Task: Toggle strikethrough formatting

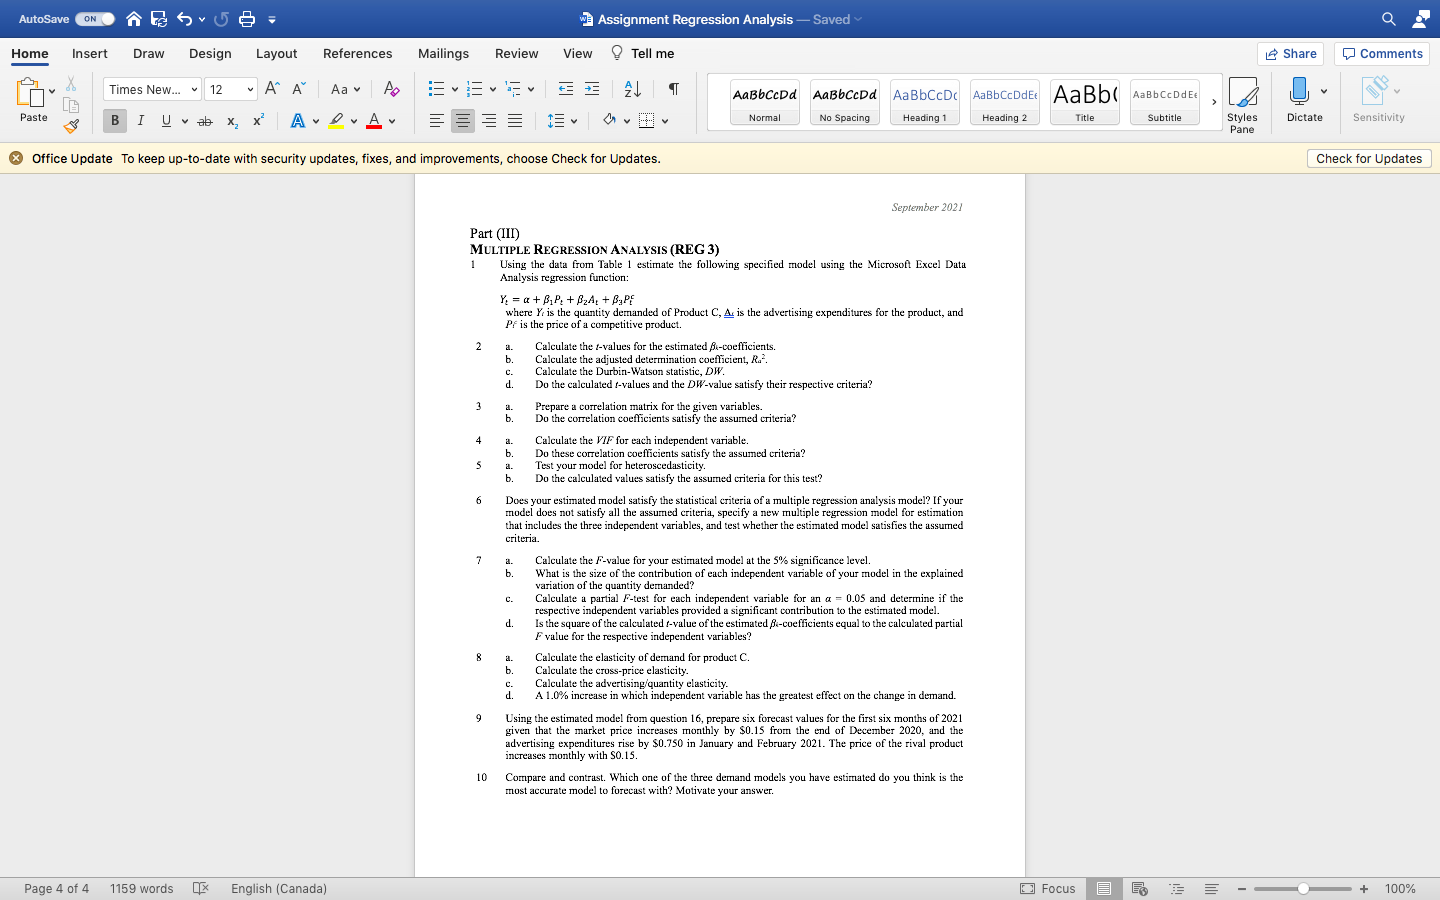Action: 205,121
